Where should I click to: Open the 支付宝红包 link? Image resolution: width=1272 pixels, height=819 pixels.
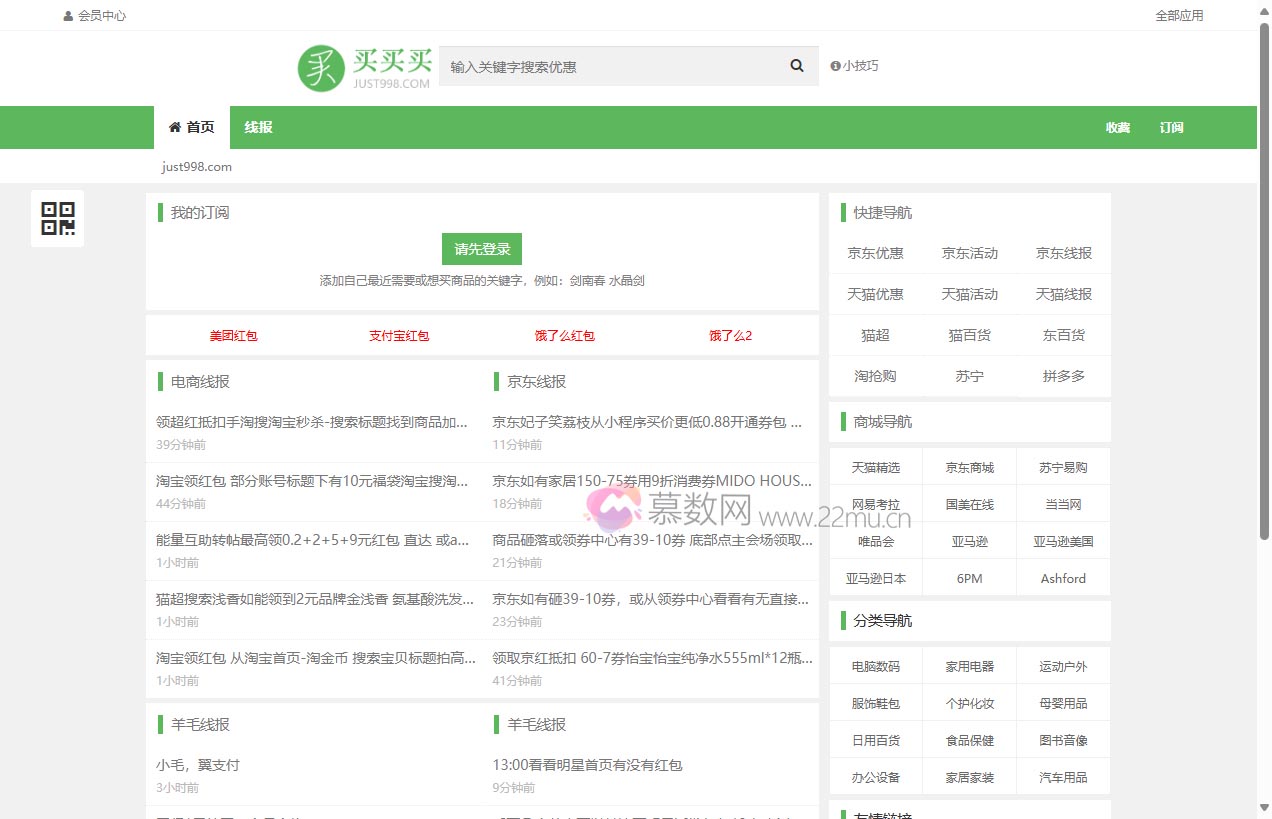[399, 336]
